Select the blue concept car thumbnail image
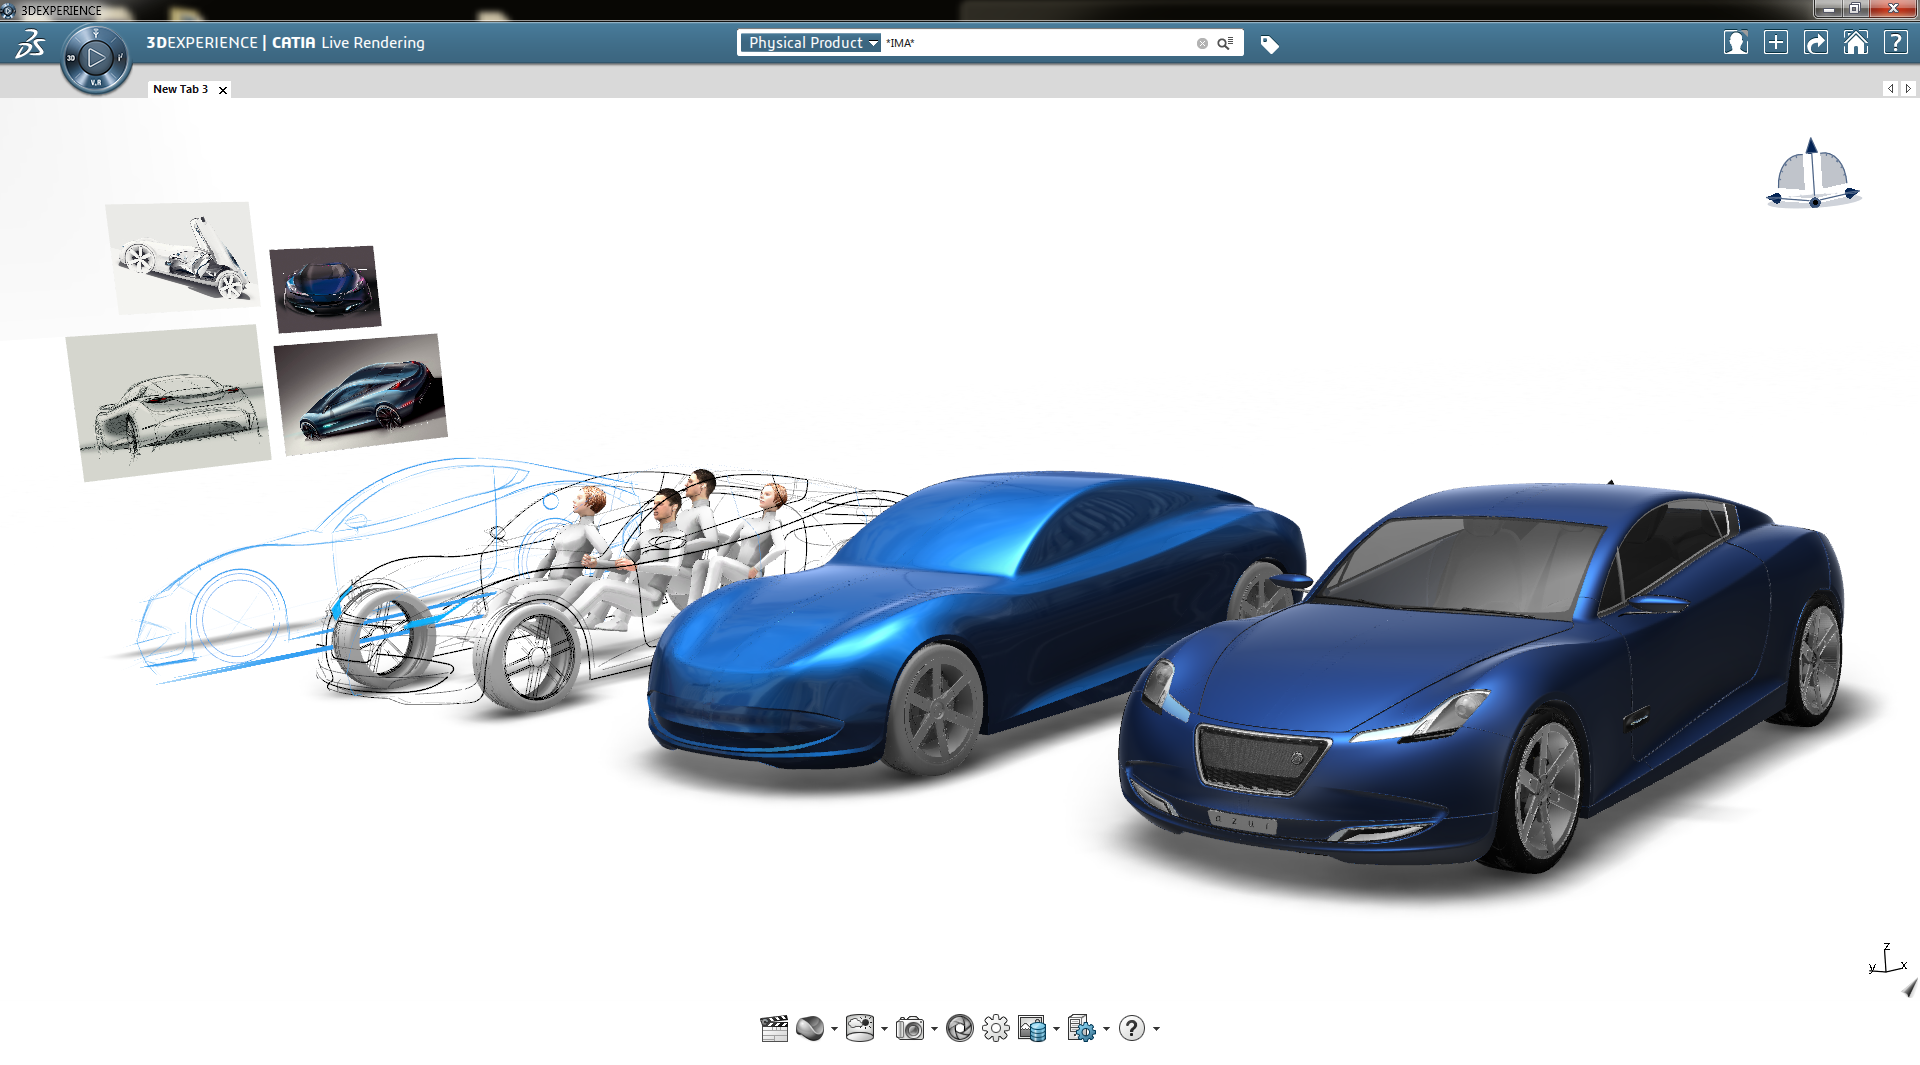 pyautogui.click(x=325, y=289)
